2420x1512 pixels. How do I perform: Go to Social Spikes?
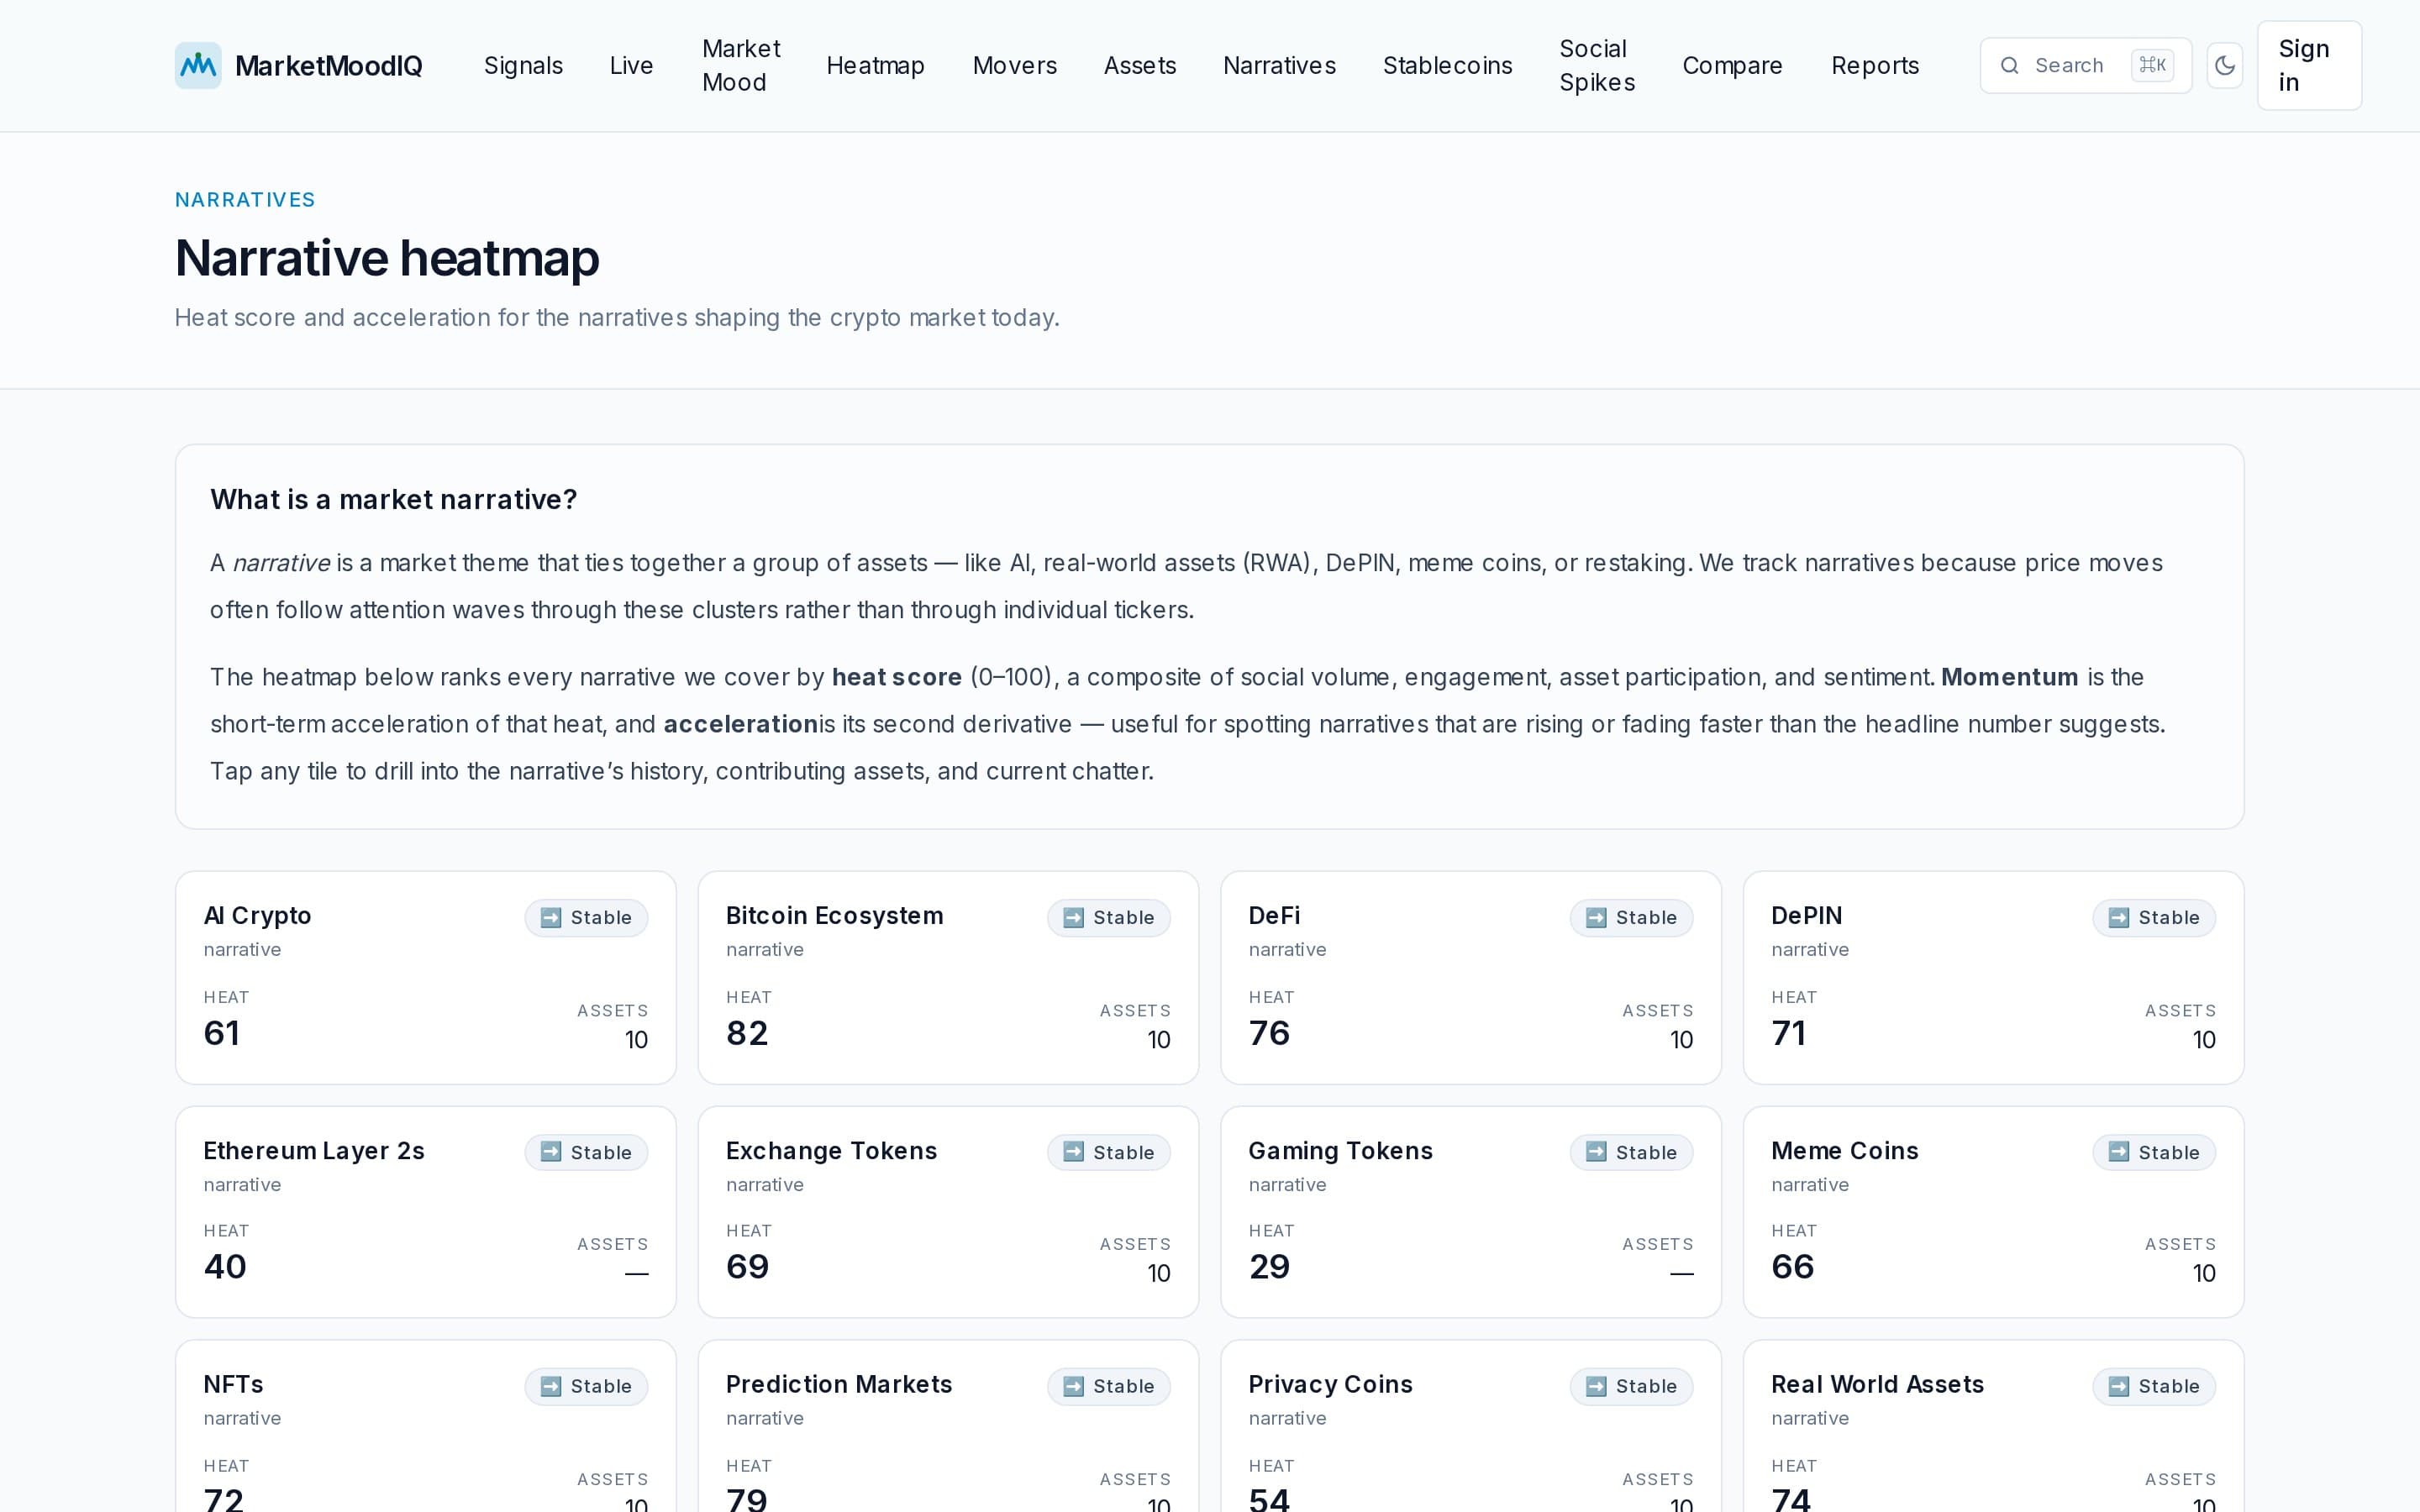(x=1597, y=65)
